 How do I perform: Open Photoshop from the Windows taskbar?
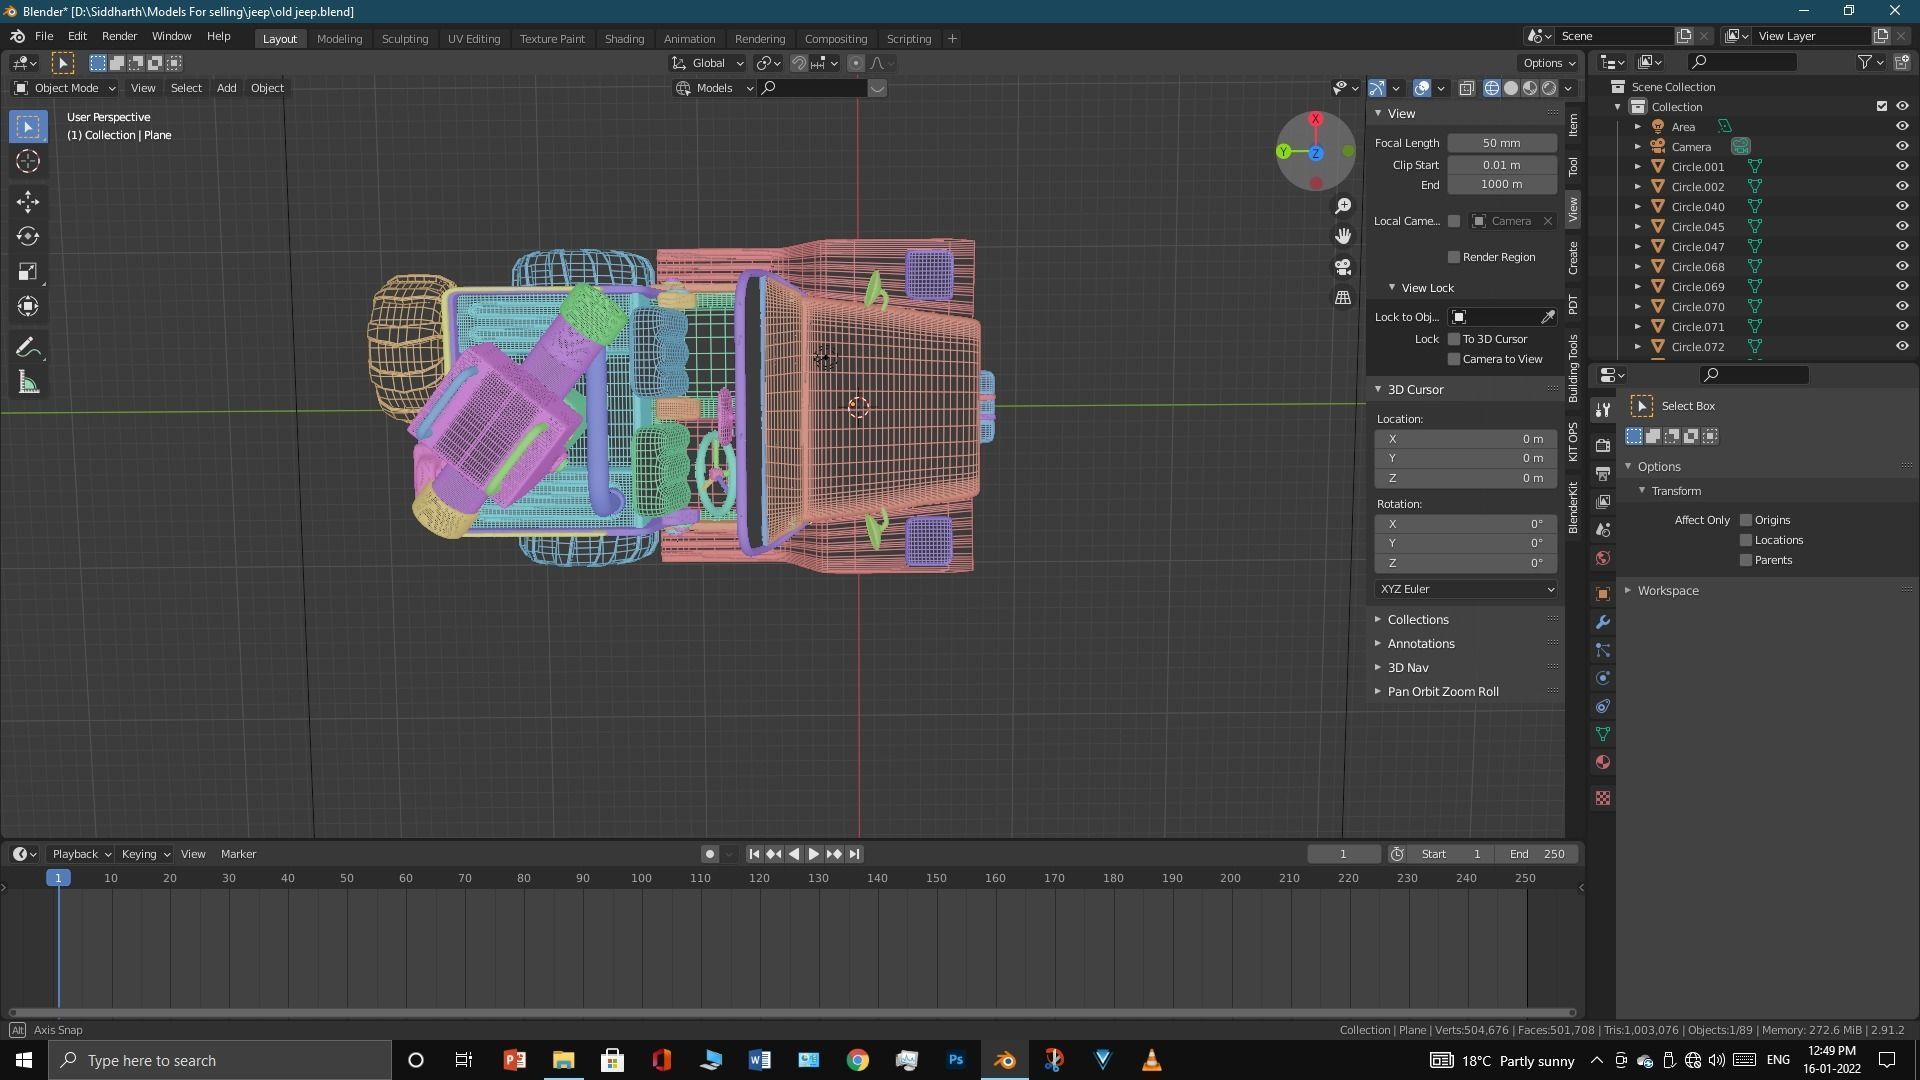tap(955, 1060)
